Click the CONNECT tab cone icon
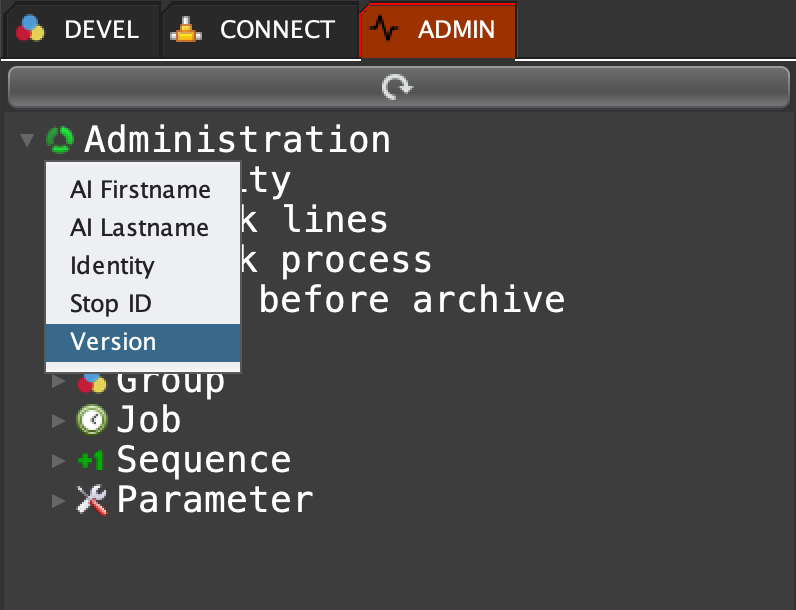The width and height of the screenshot is (796, 610). point(186,30)
